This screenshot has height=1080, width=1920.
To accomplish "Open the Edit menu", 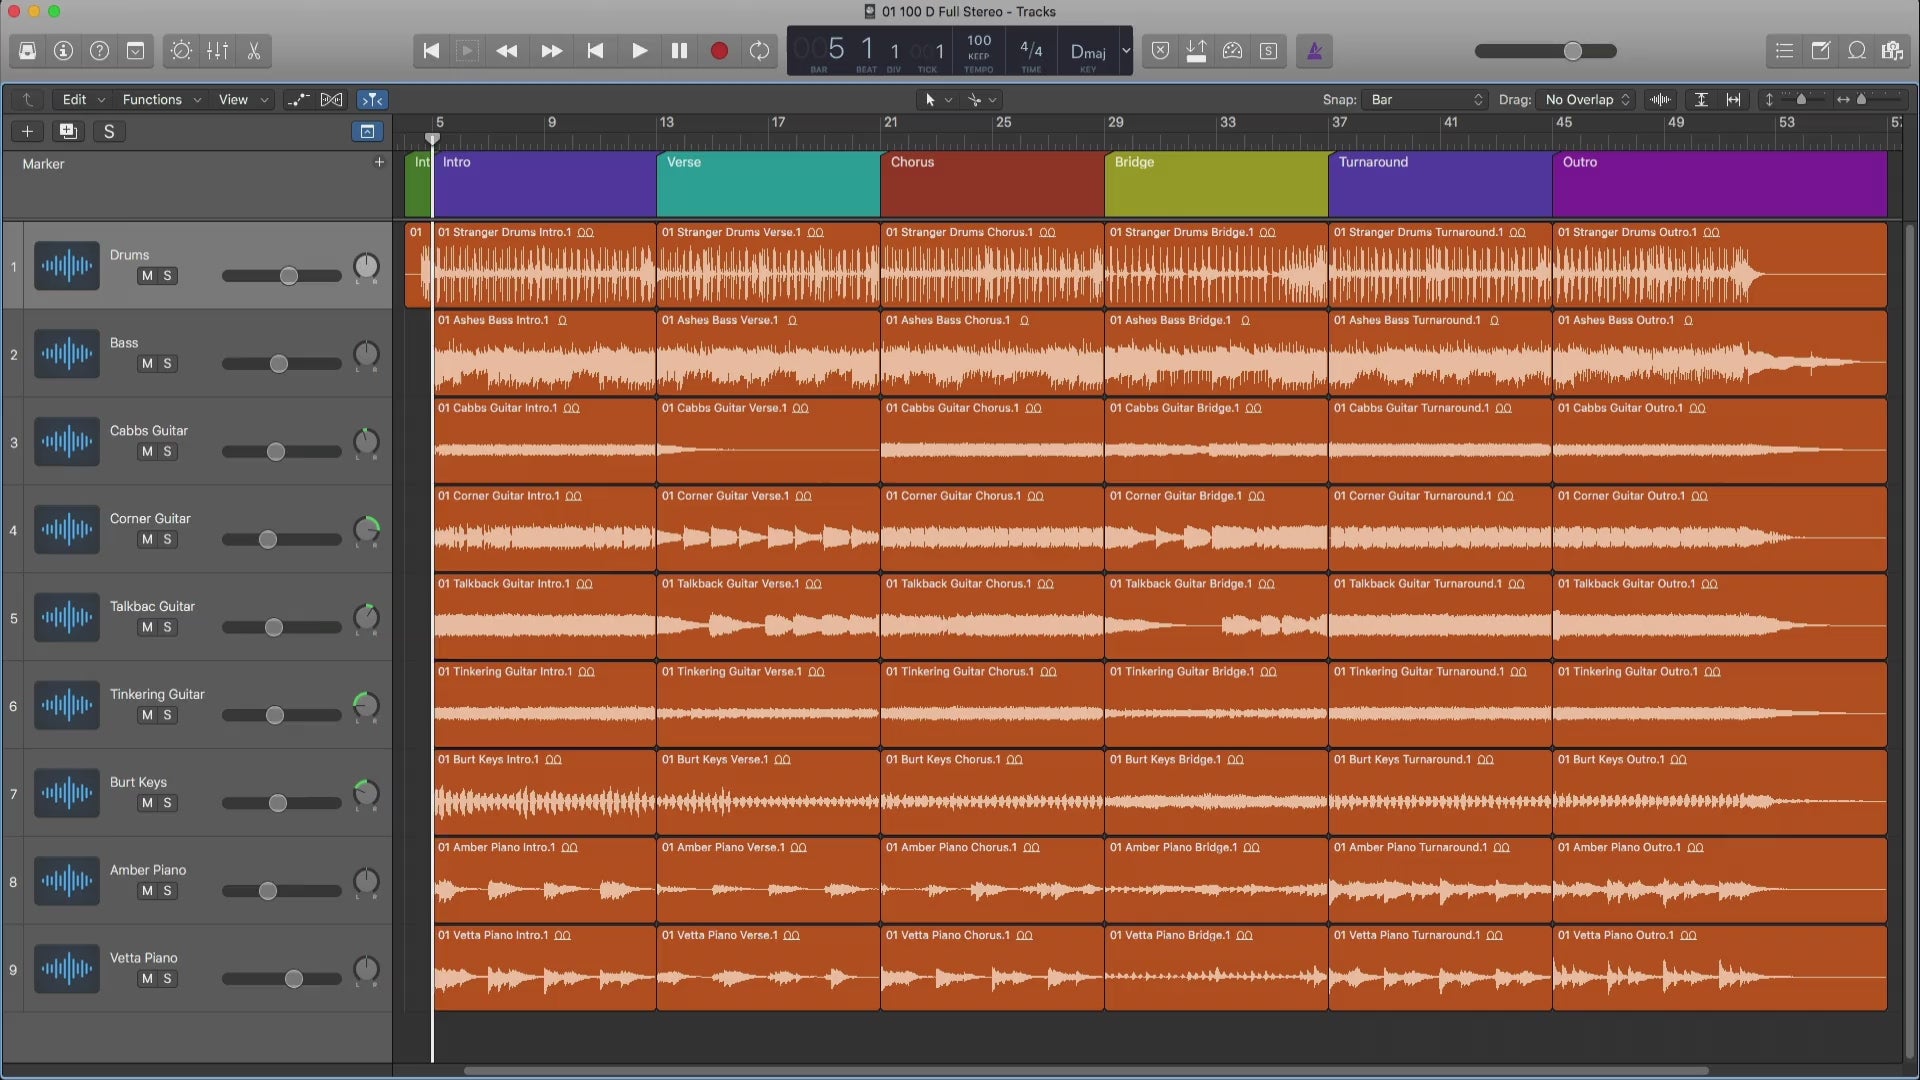I will 74,99.
